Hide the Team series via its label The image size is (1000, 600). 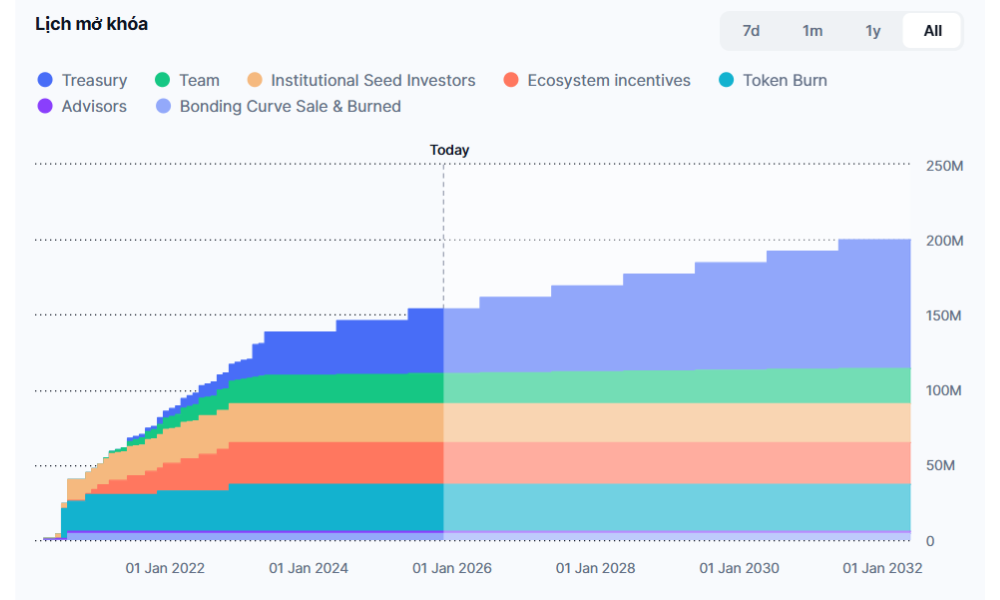coord(199,80)
